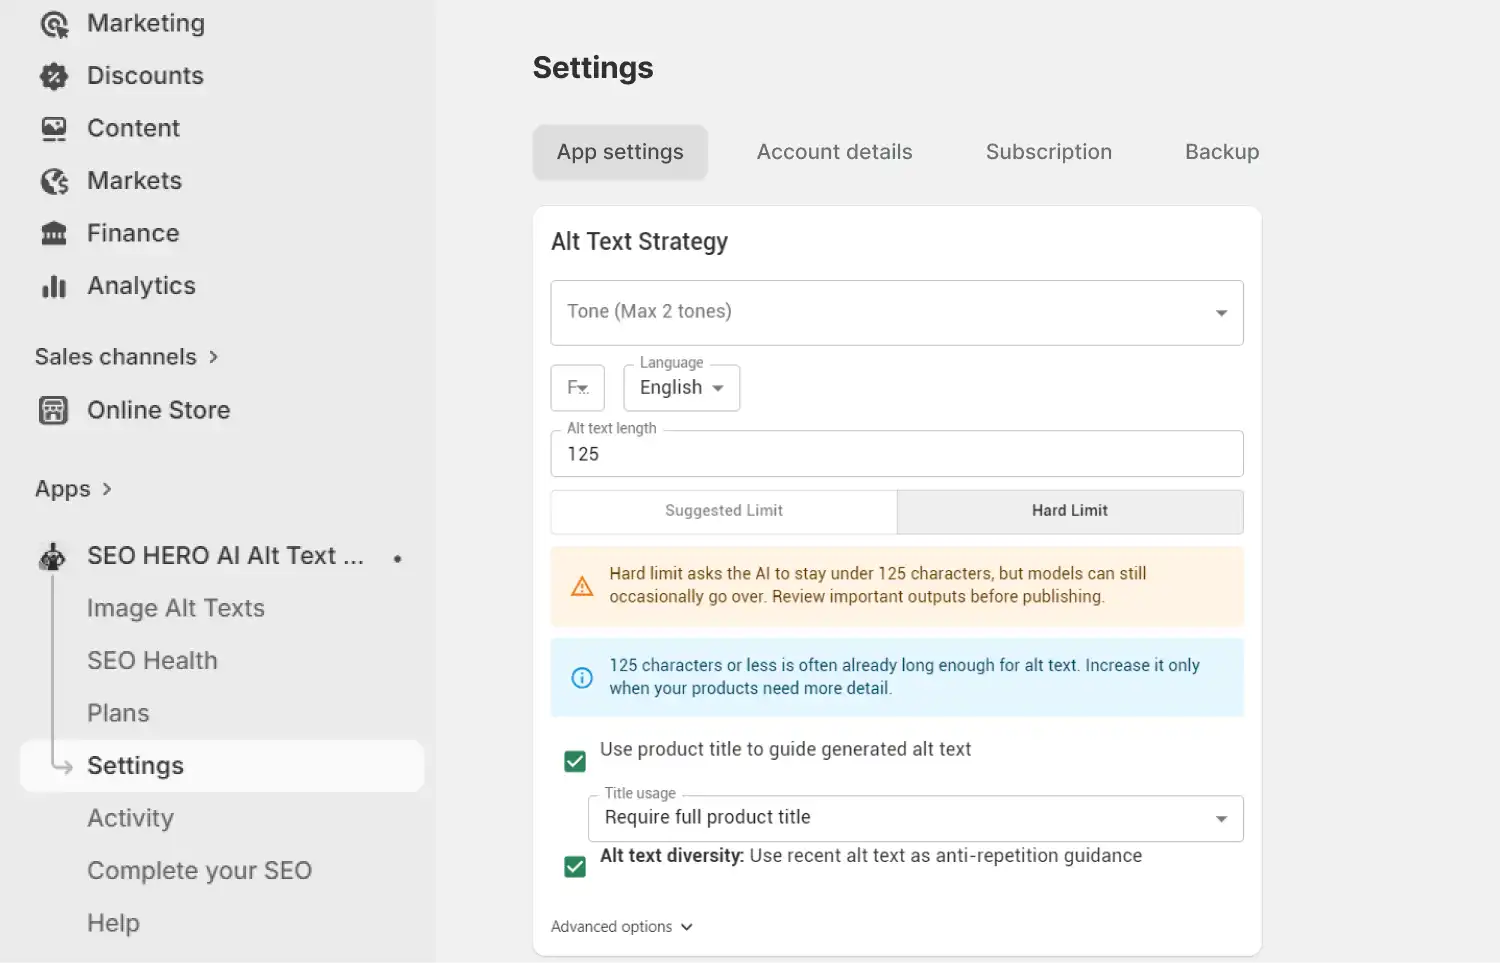Select Settings in app submenu
The image size is (1500, 963).
click(x=222, y=766)
